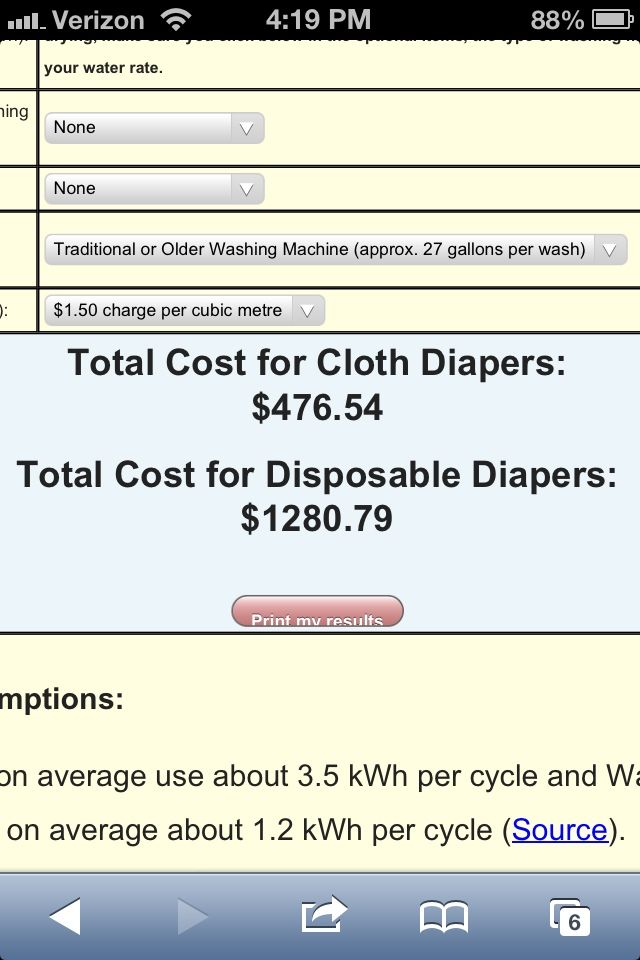Expand the Traditional or Older Washing Machine dropdown
640x960 pixels.
tap(336, 249)
